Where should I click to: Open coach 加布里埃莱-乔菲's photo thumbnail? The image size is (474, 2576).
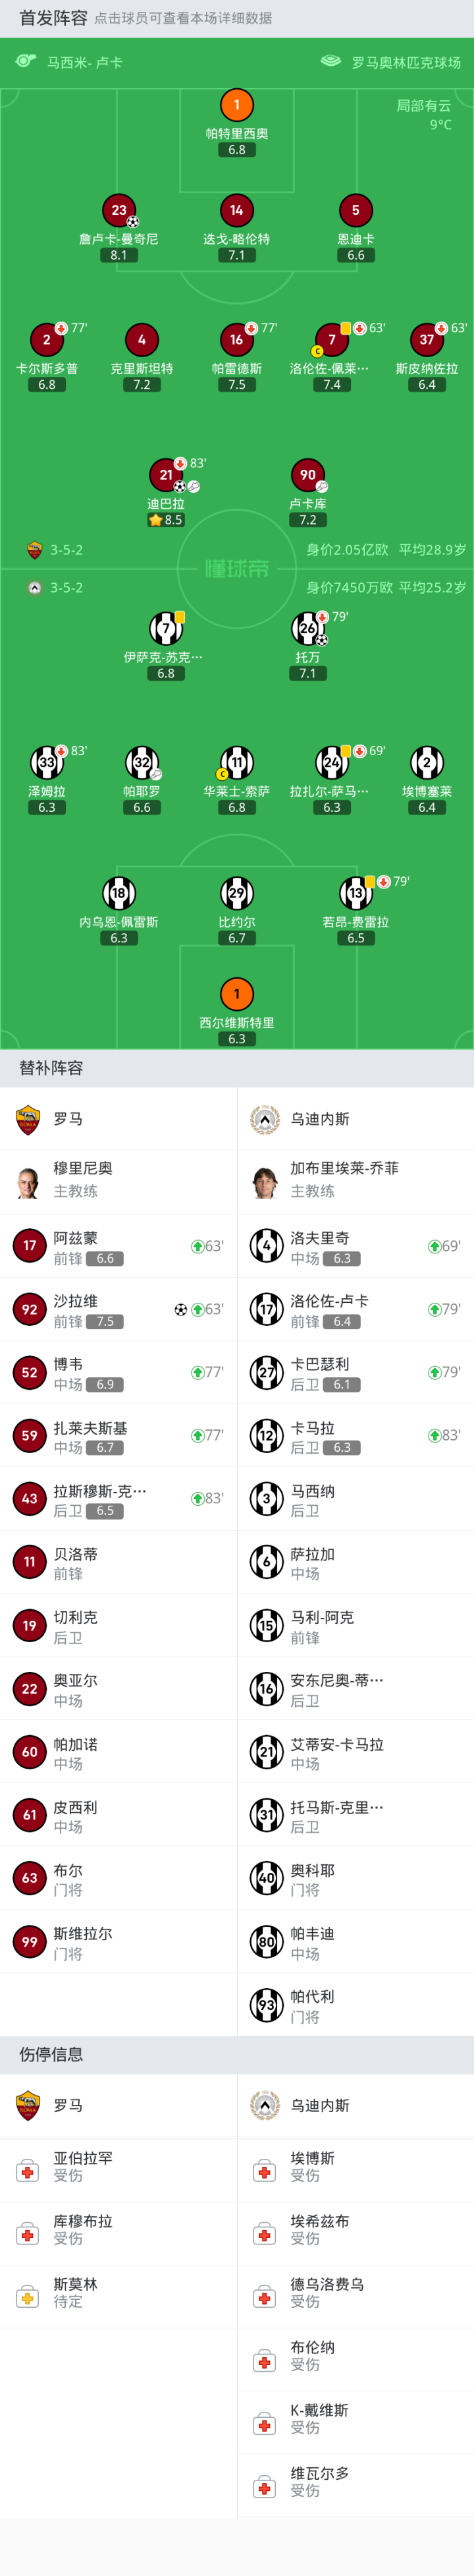tap(264, 1181)
